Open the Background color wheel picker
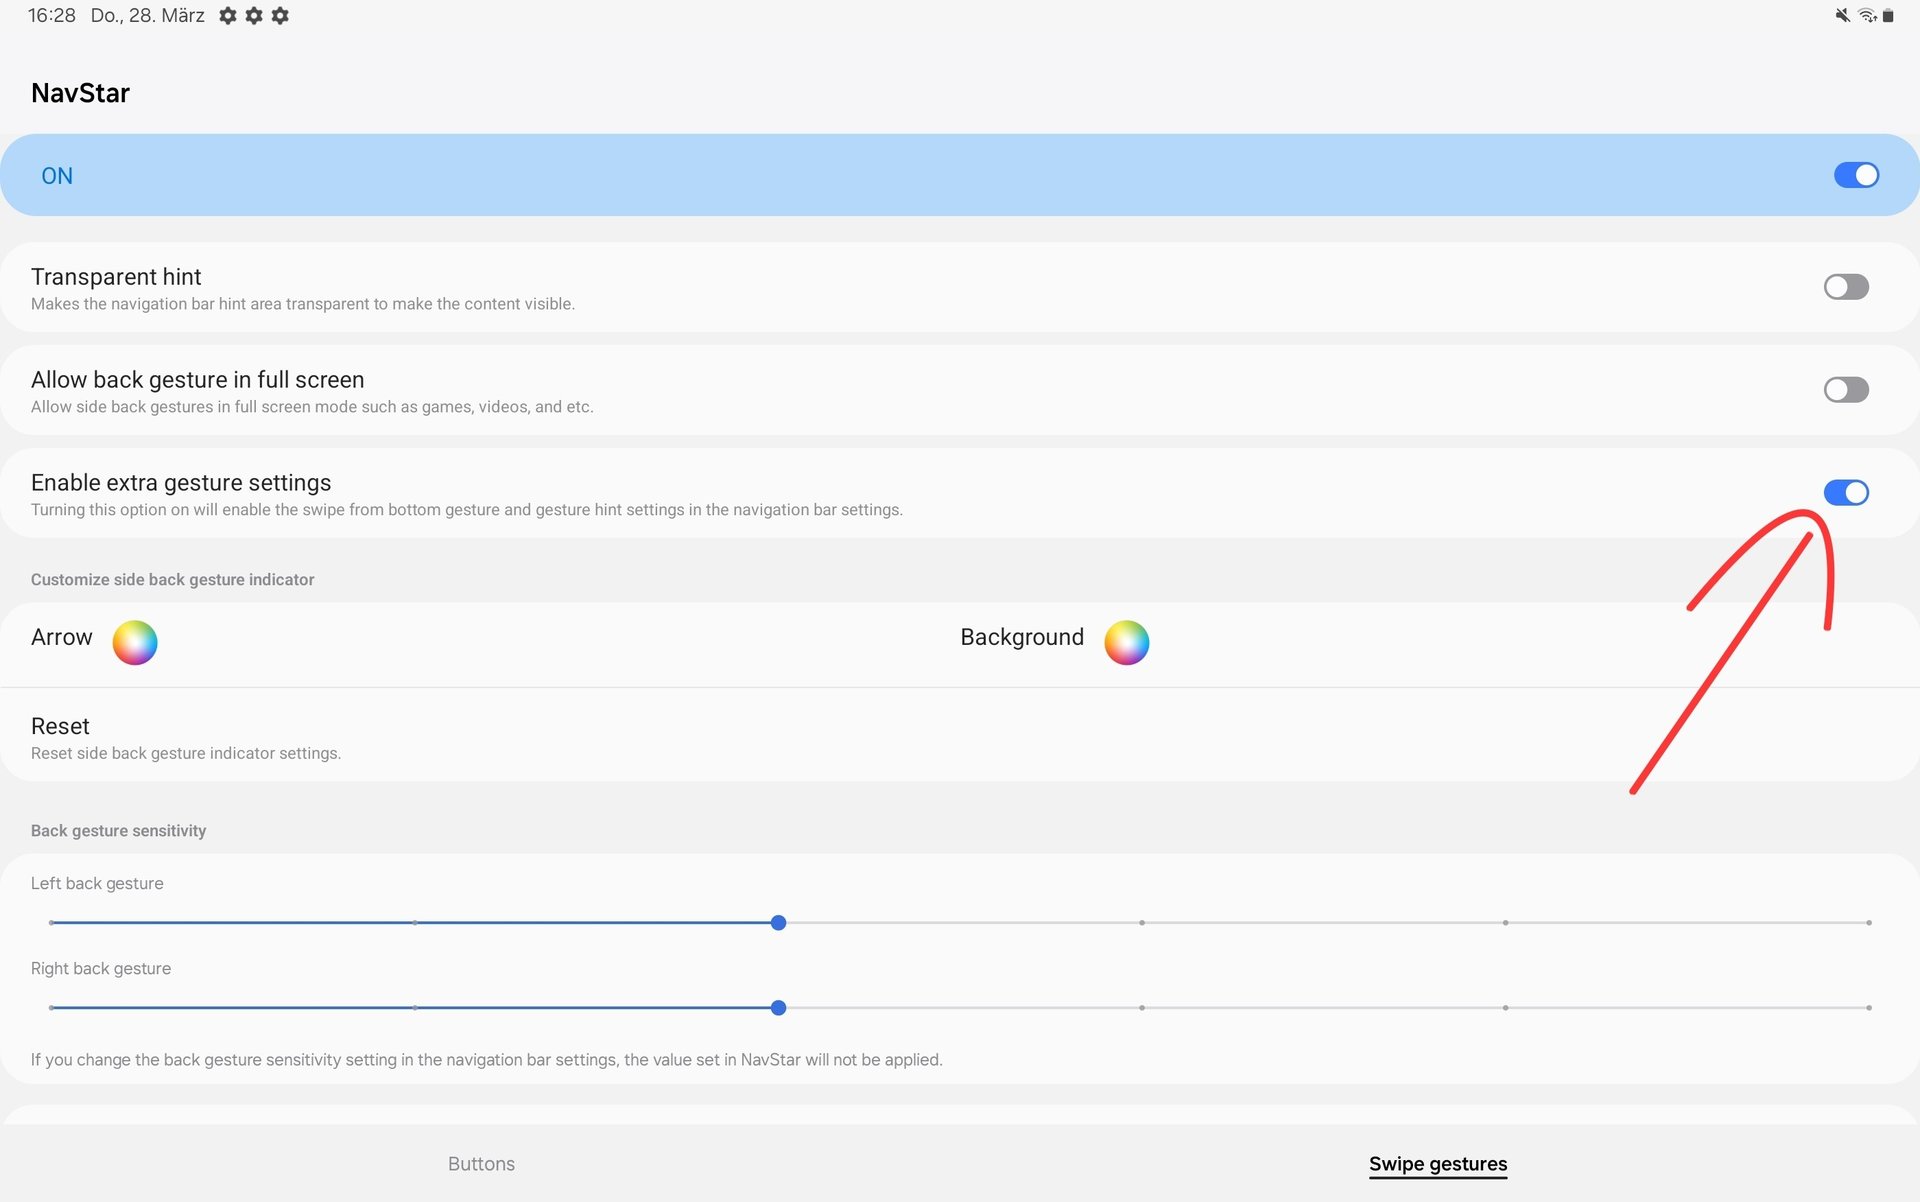Image resolution: width=1920 pixels, height=1202 pixels. coord(1126,642)
